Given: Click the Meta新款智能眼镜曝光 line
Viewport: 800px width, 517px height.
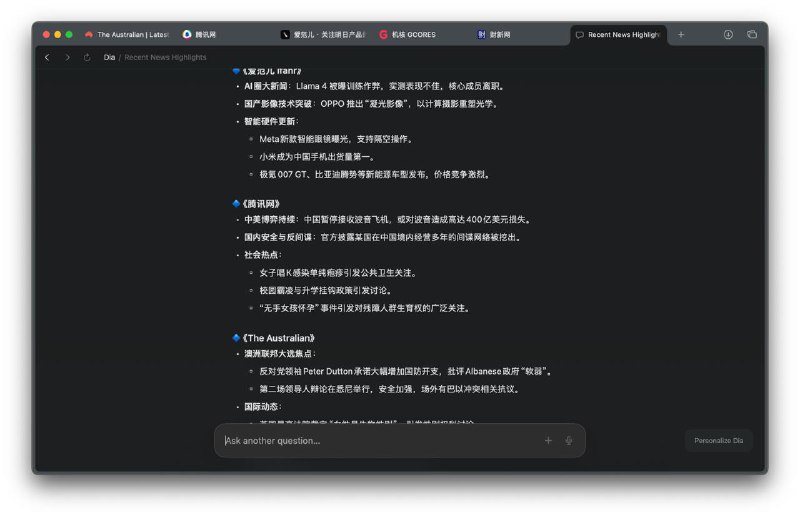Looking at the screenshot, I should [336, 139].
